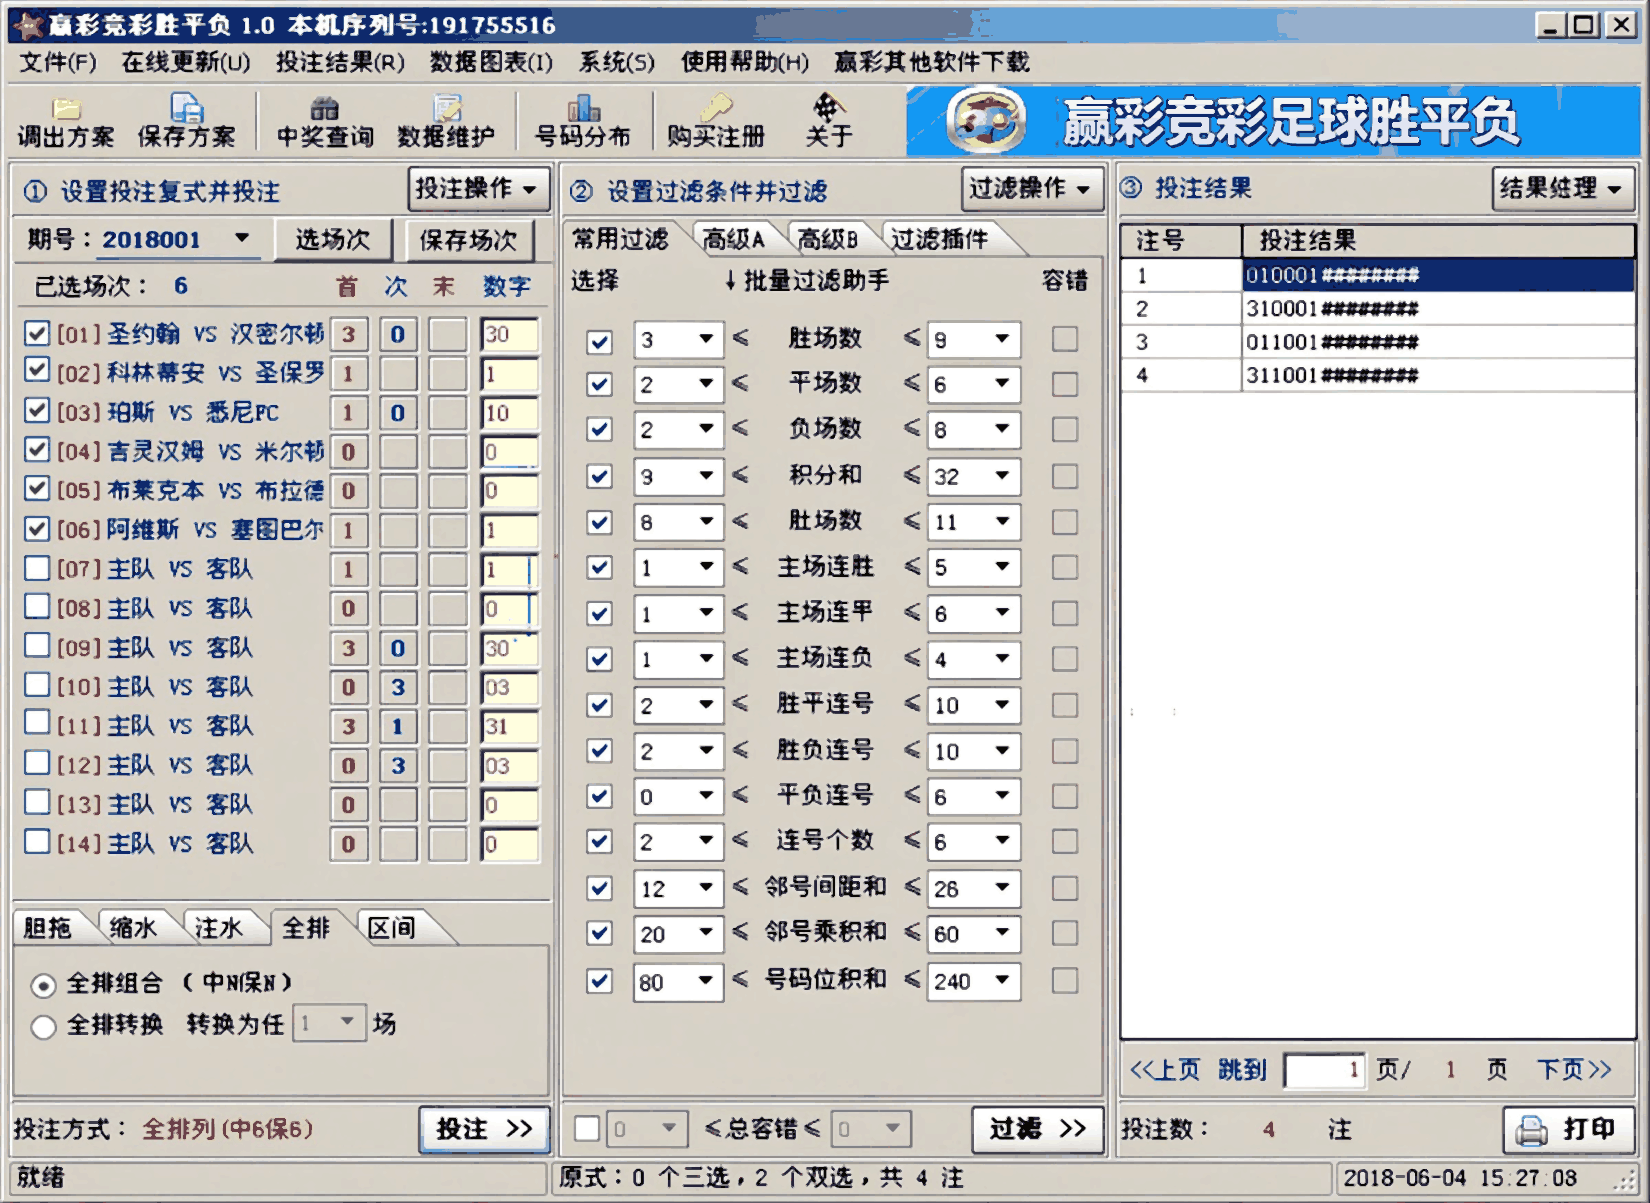Open 号码位积和 maximum dropdown showing 240
Image resolution: width=1650 pixels, height=1203 pixels.
[1002, 981]
